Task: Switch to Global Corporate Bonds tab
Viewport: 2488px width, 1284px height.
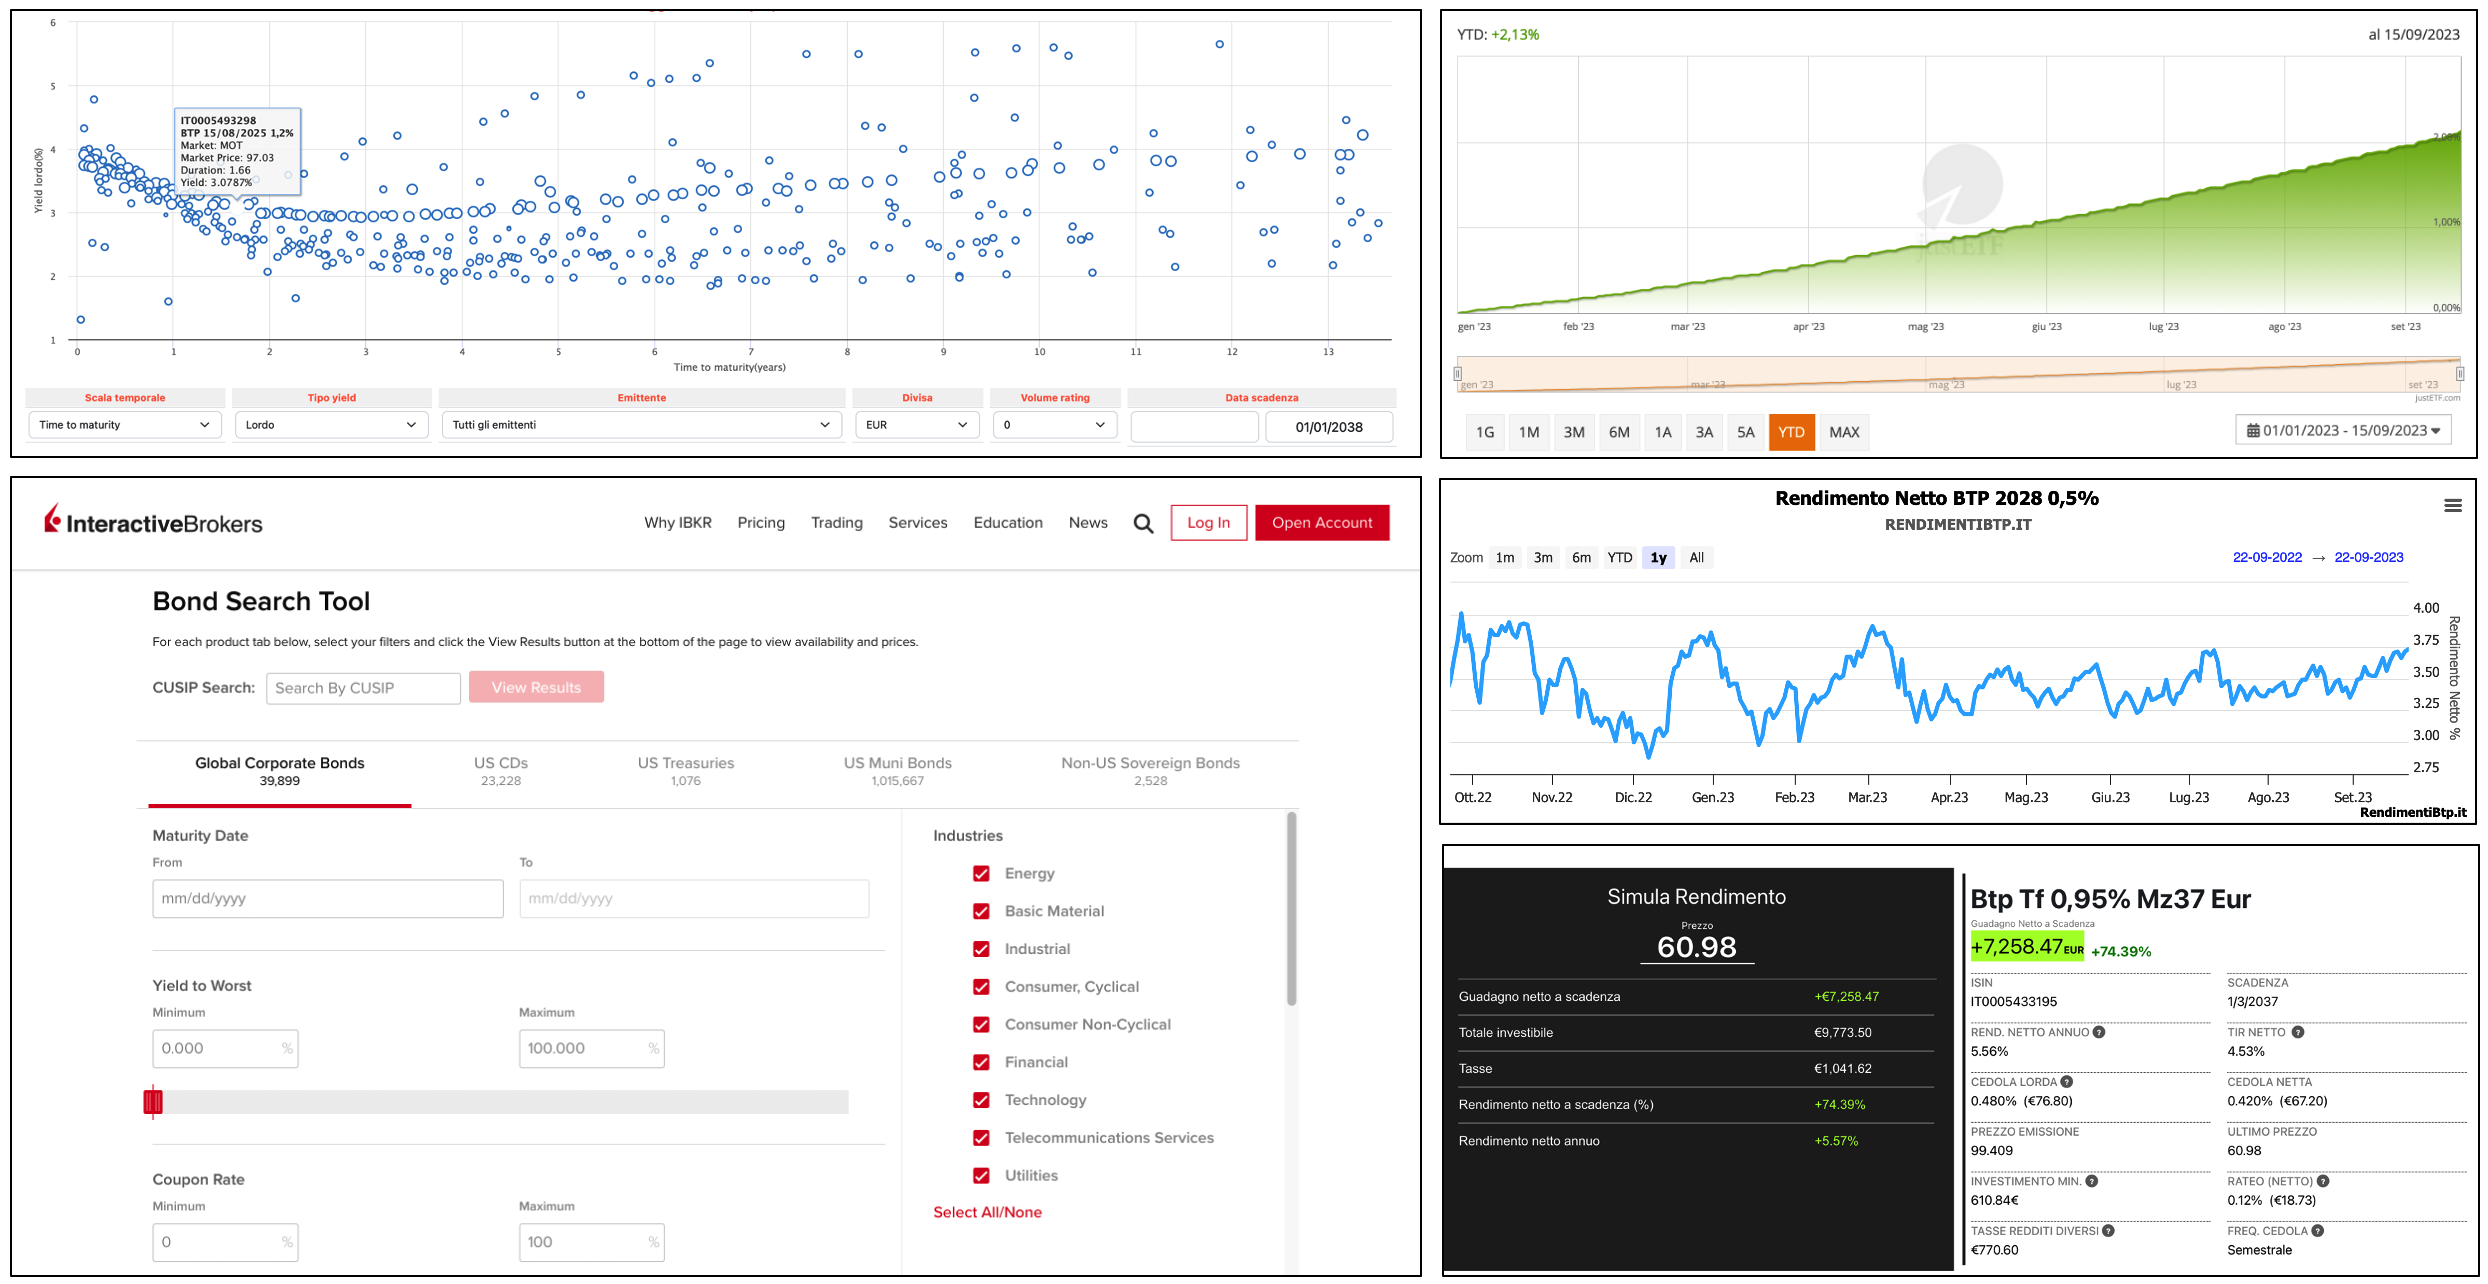Action: coord(279,771)
